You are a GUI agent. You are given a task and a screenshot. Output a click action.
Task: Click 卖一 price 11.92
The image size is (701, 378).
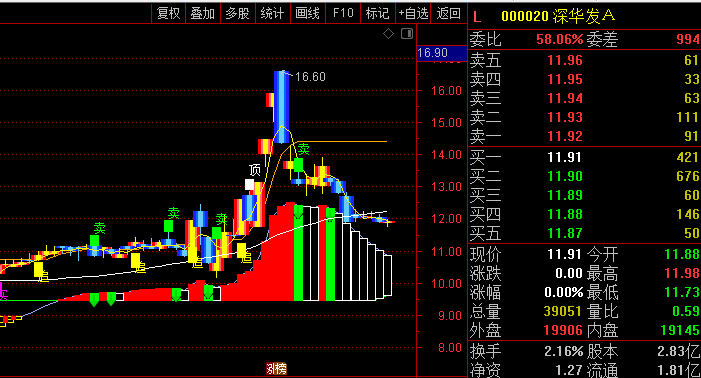coord(565,136)
